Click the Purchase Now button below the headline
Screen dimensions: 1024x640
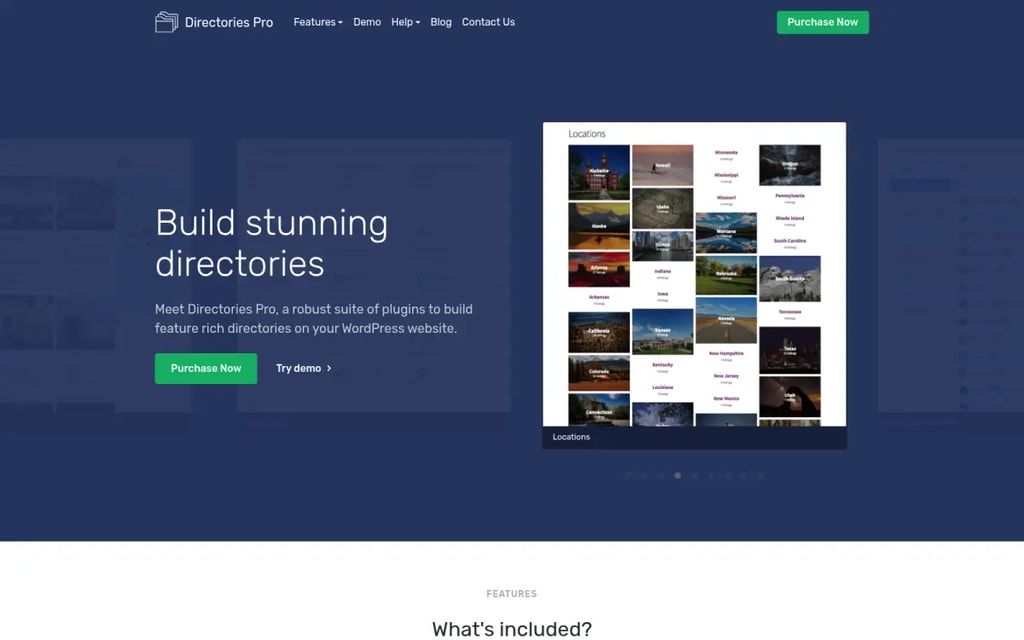pyautogui.click(x=206, y=368)
